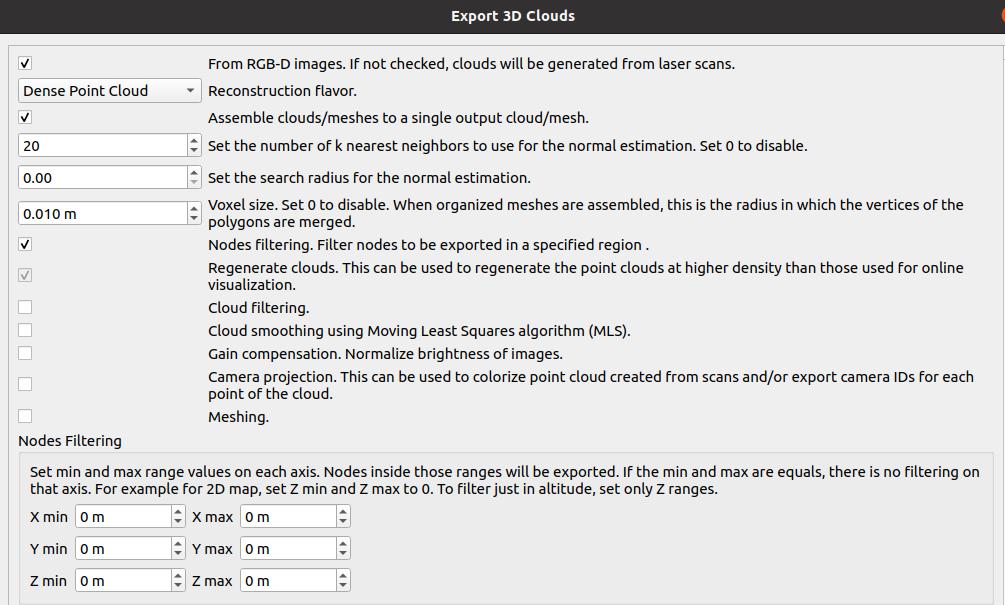Decrease the normal estimation search radius
This screenshot has height=605, width=1005.
[192, 182]
